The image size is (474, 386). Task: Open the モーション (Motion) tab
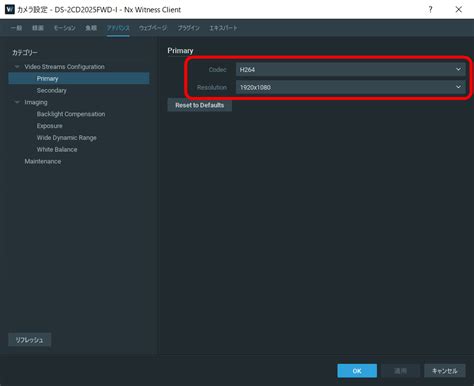65,28
